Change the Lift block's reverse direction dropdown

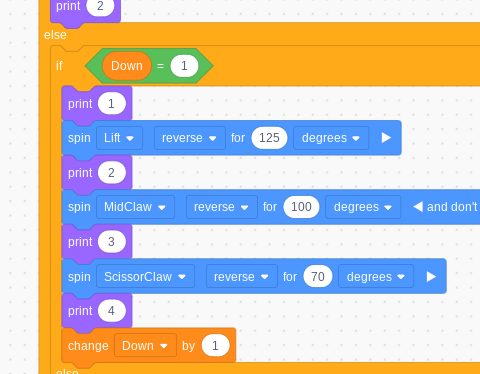[190, 138]
